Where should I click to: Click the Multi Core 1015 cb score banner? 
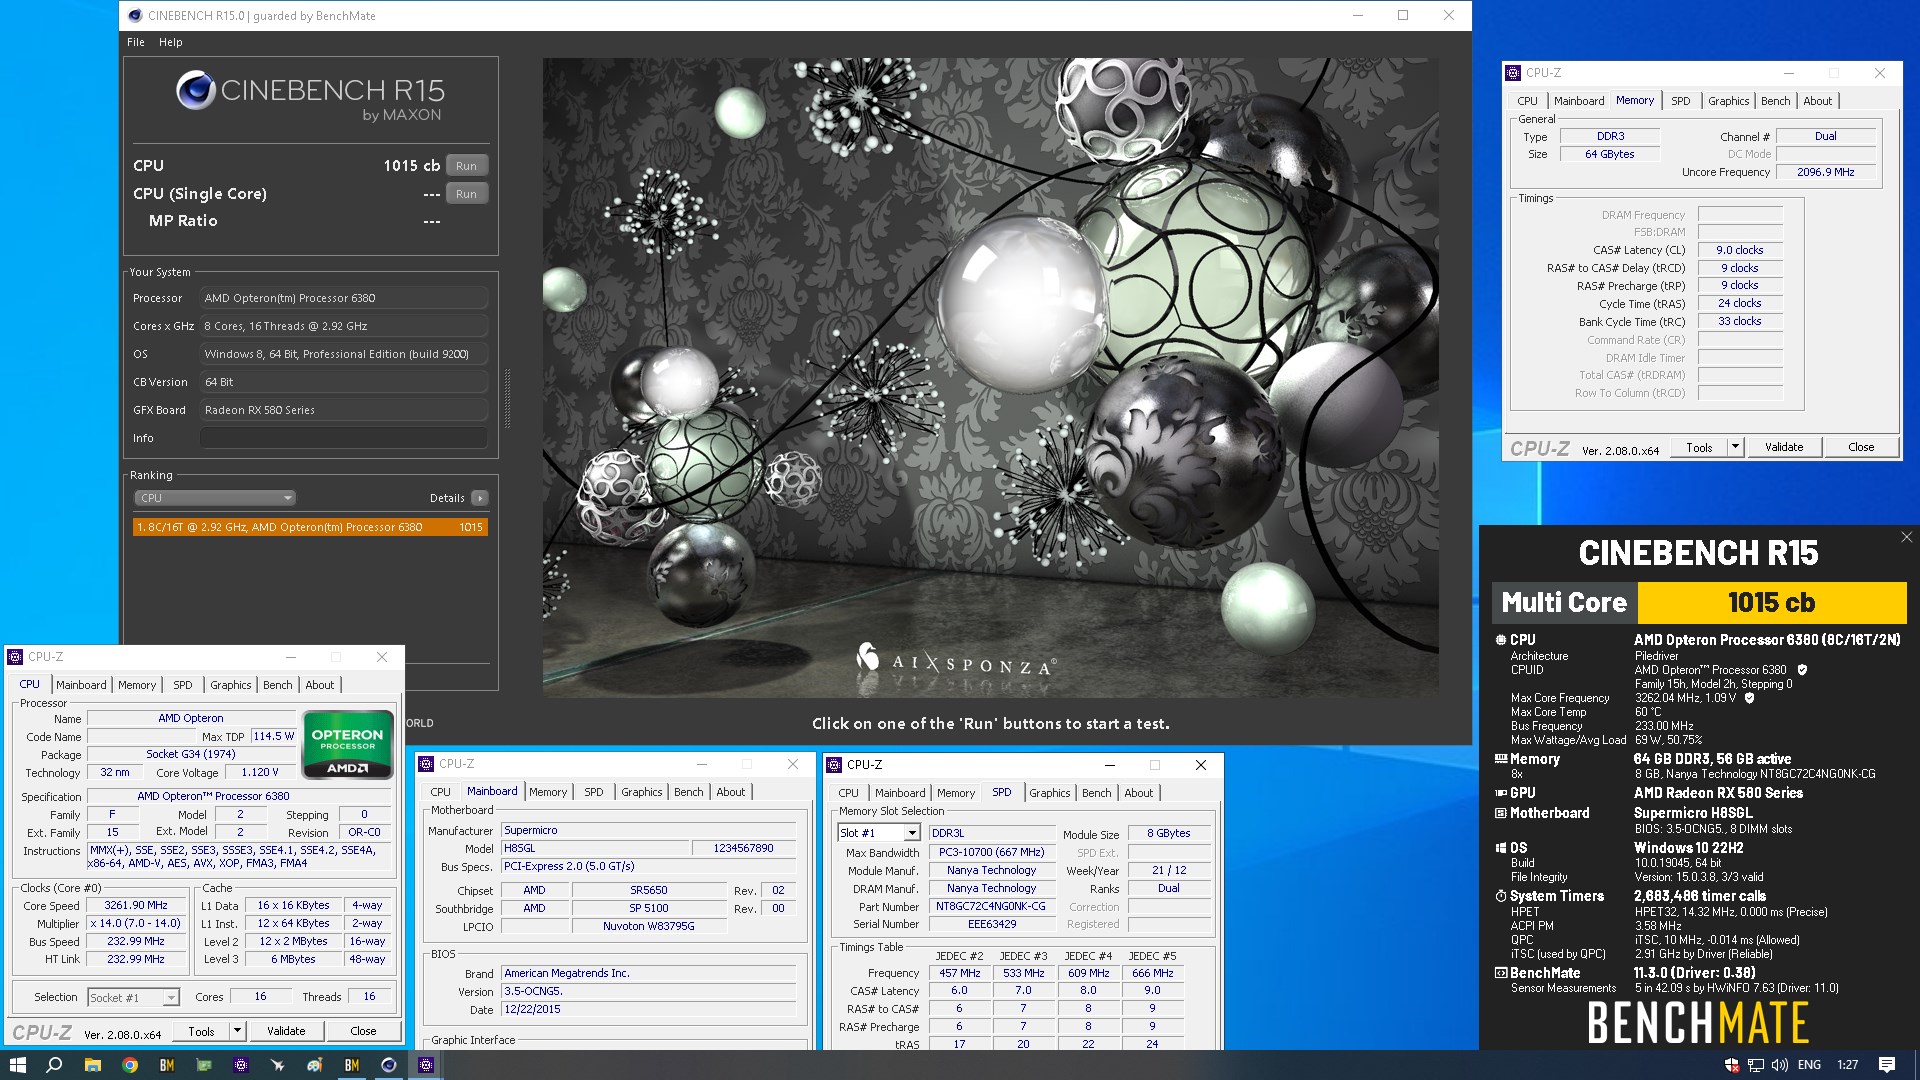click(1699, 603)
